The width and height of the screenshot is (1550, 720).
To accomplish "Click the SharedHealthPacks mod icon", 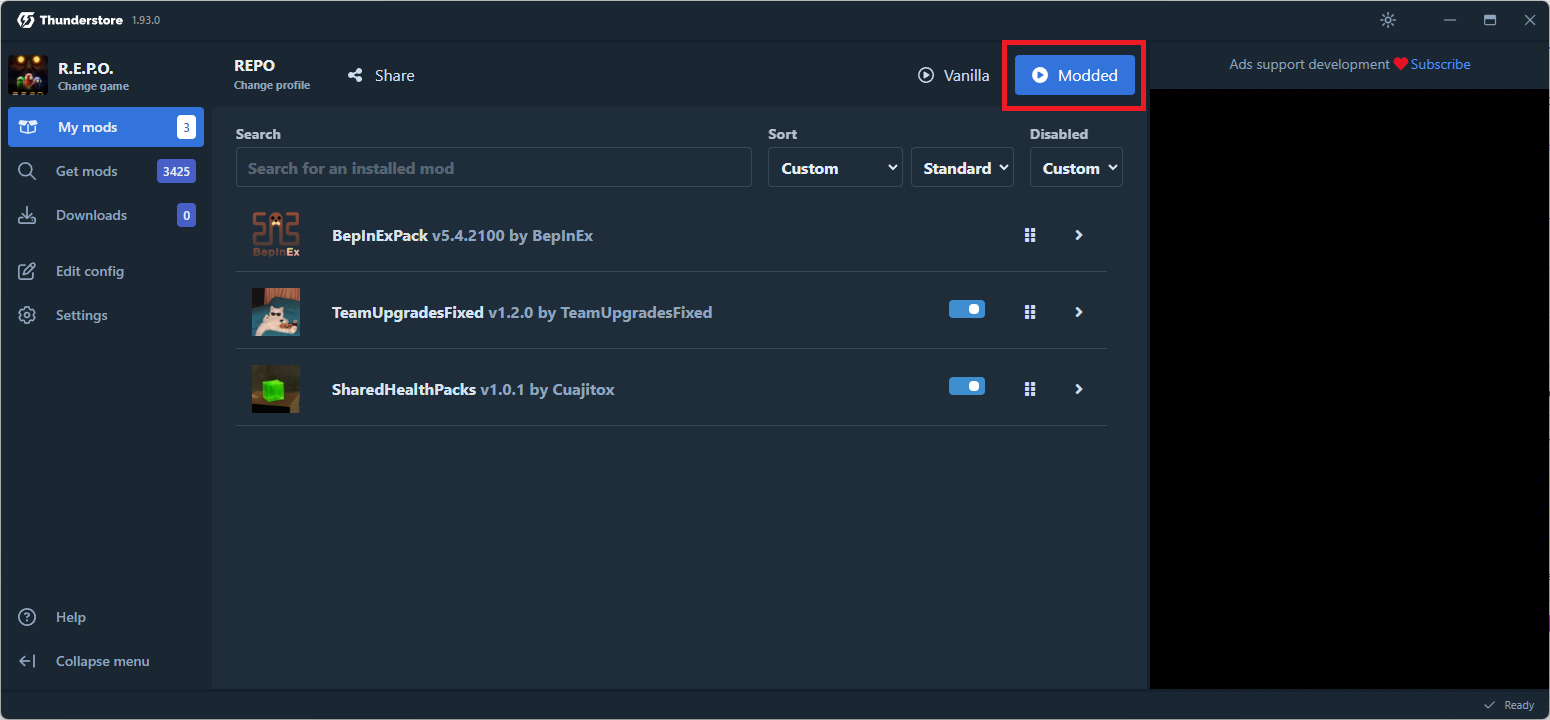I will 276,389.
